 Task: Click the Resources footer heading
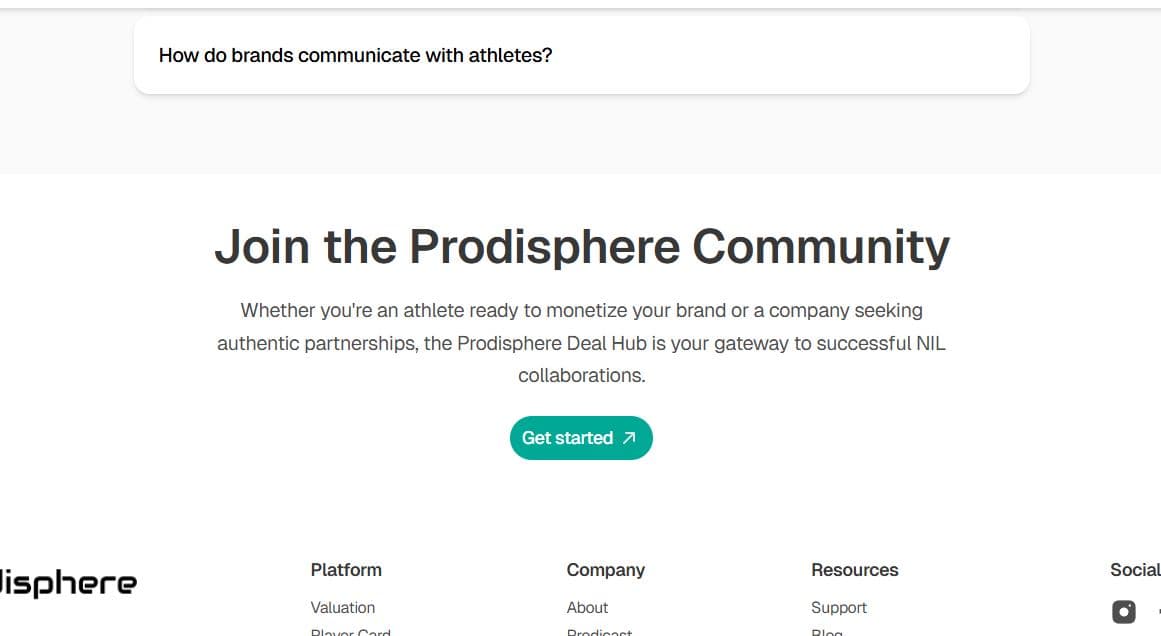[854, 570]
